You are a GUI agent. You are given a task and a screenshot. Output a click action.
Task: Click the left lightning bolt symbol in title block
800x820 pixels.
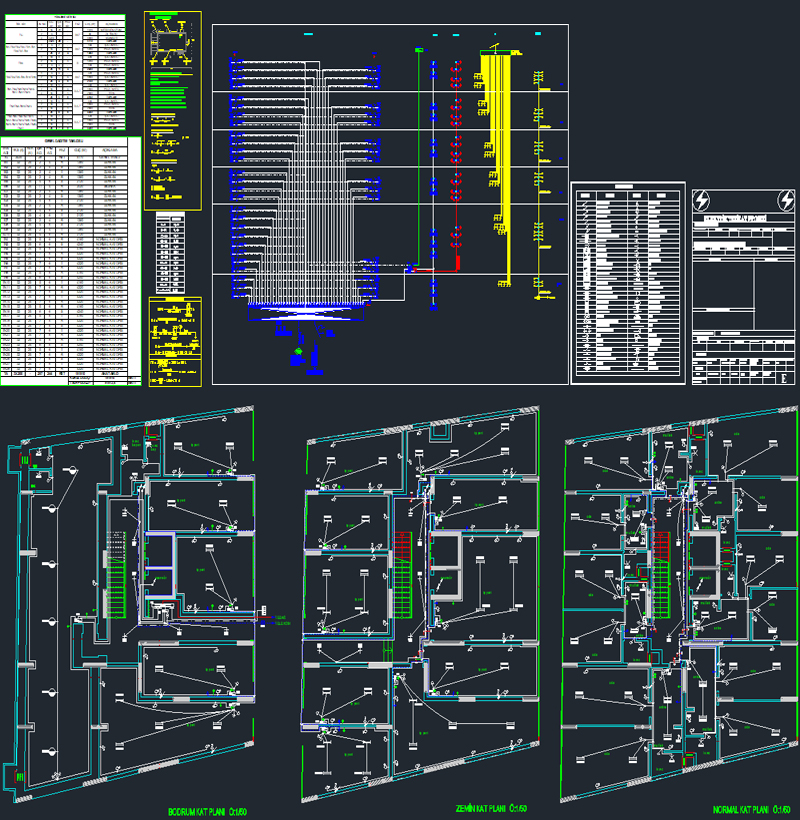point(702,200)
